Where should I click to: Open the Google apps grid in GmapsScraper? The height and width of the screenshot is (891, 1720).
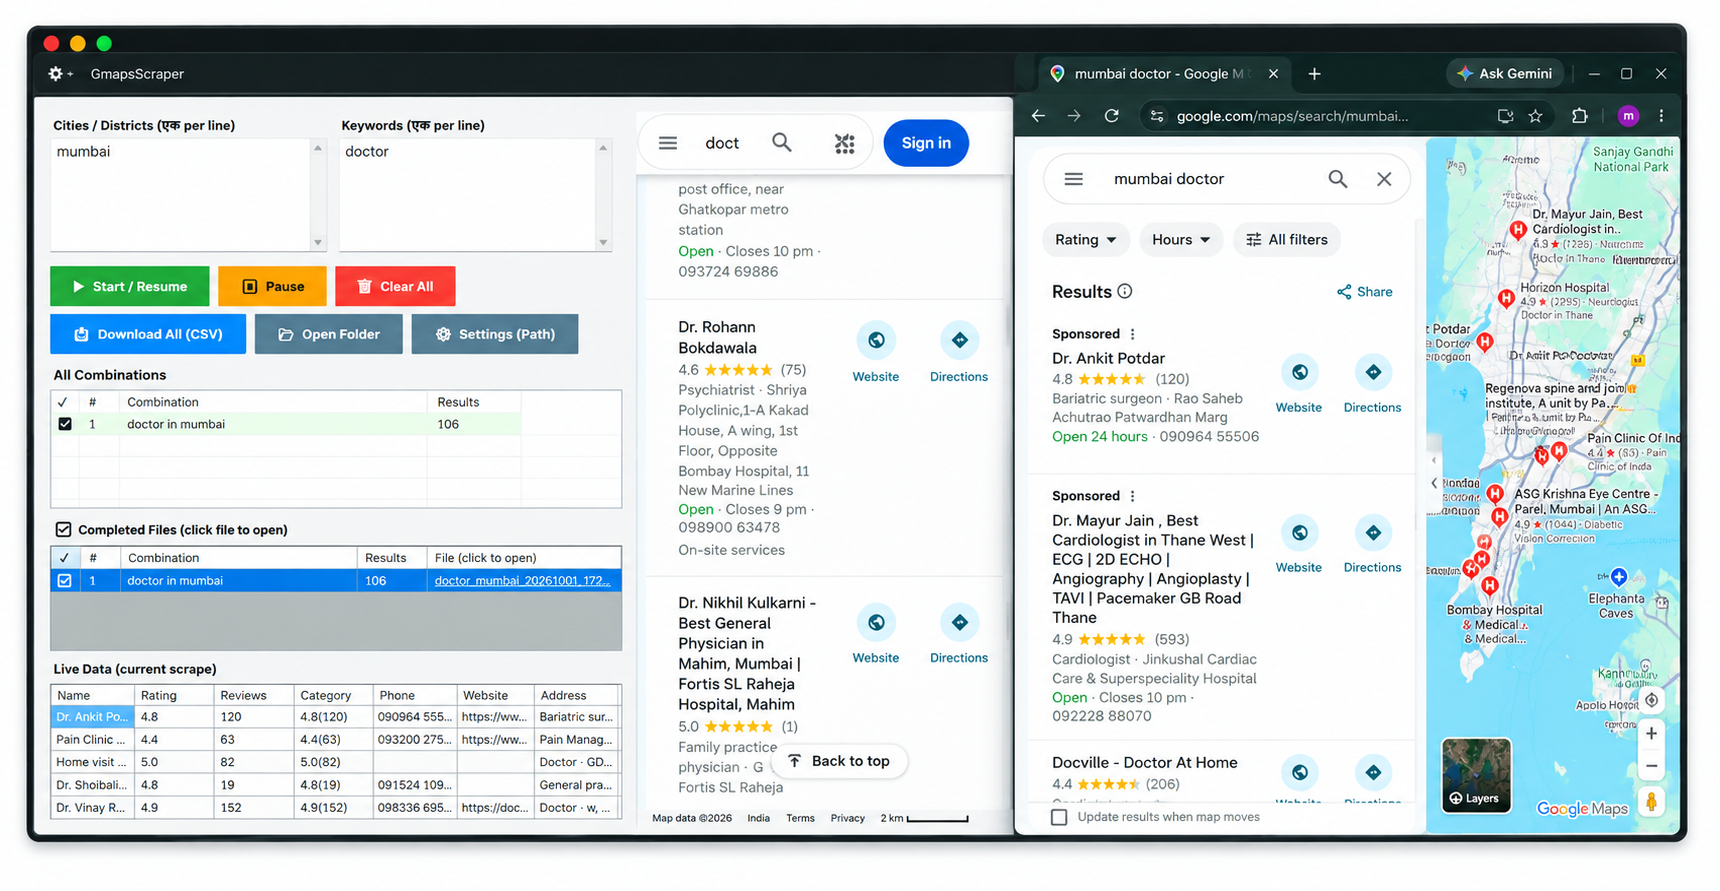click(x=845, y=143)
